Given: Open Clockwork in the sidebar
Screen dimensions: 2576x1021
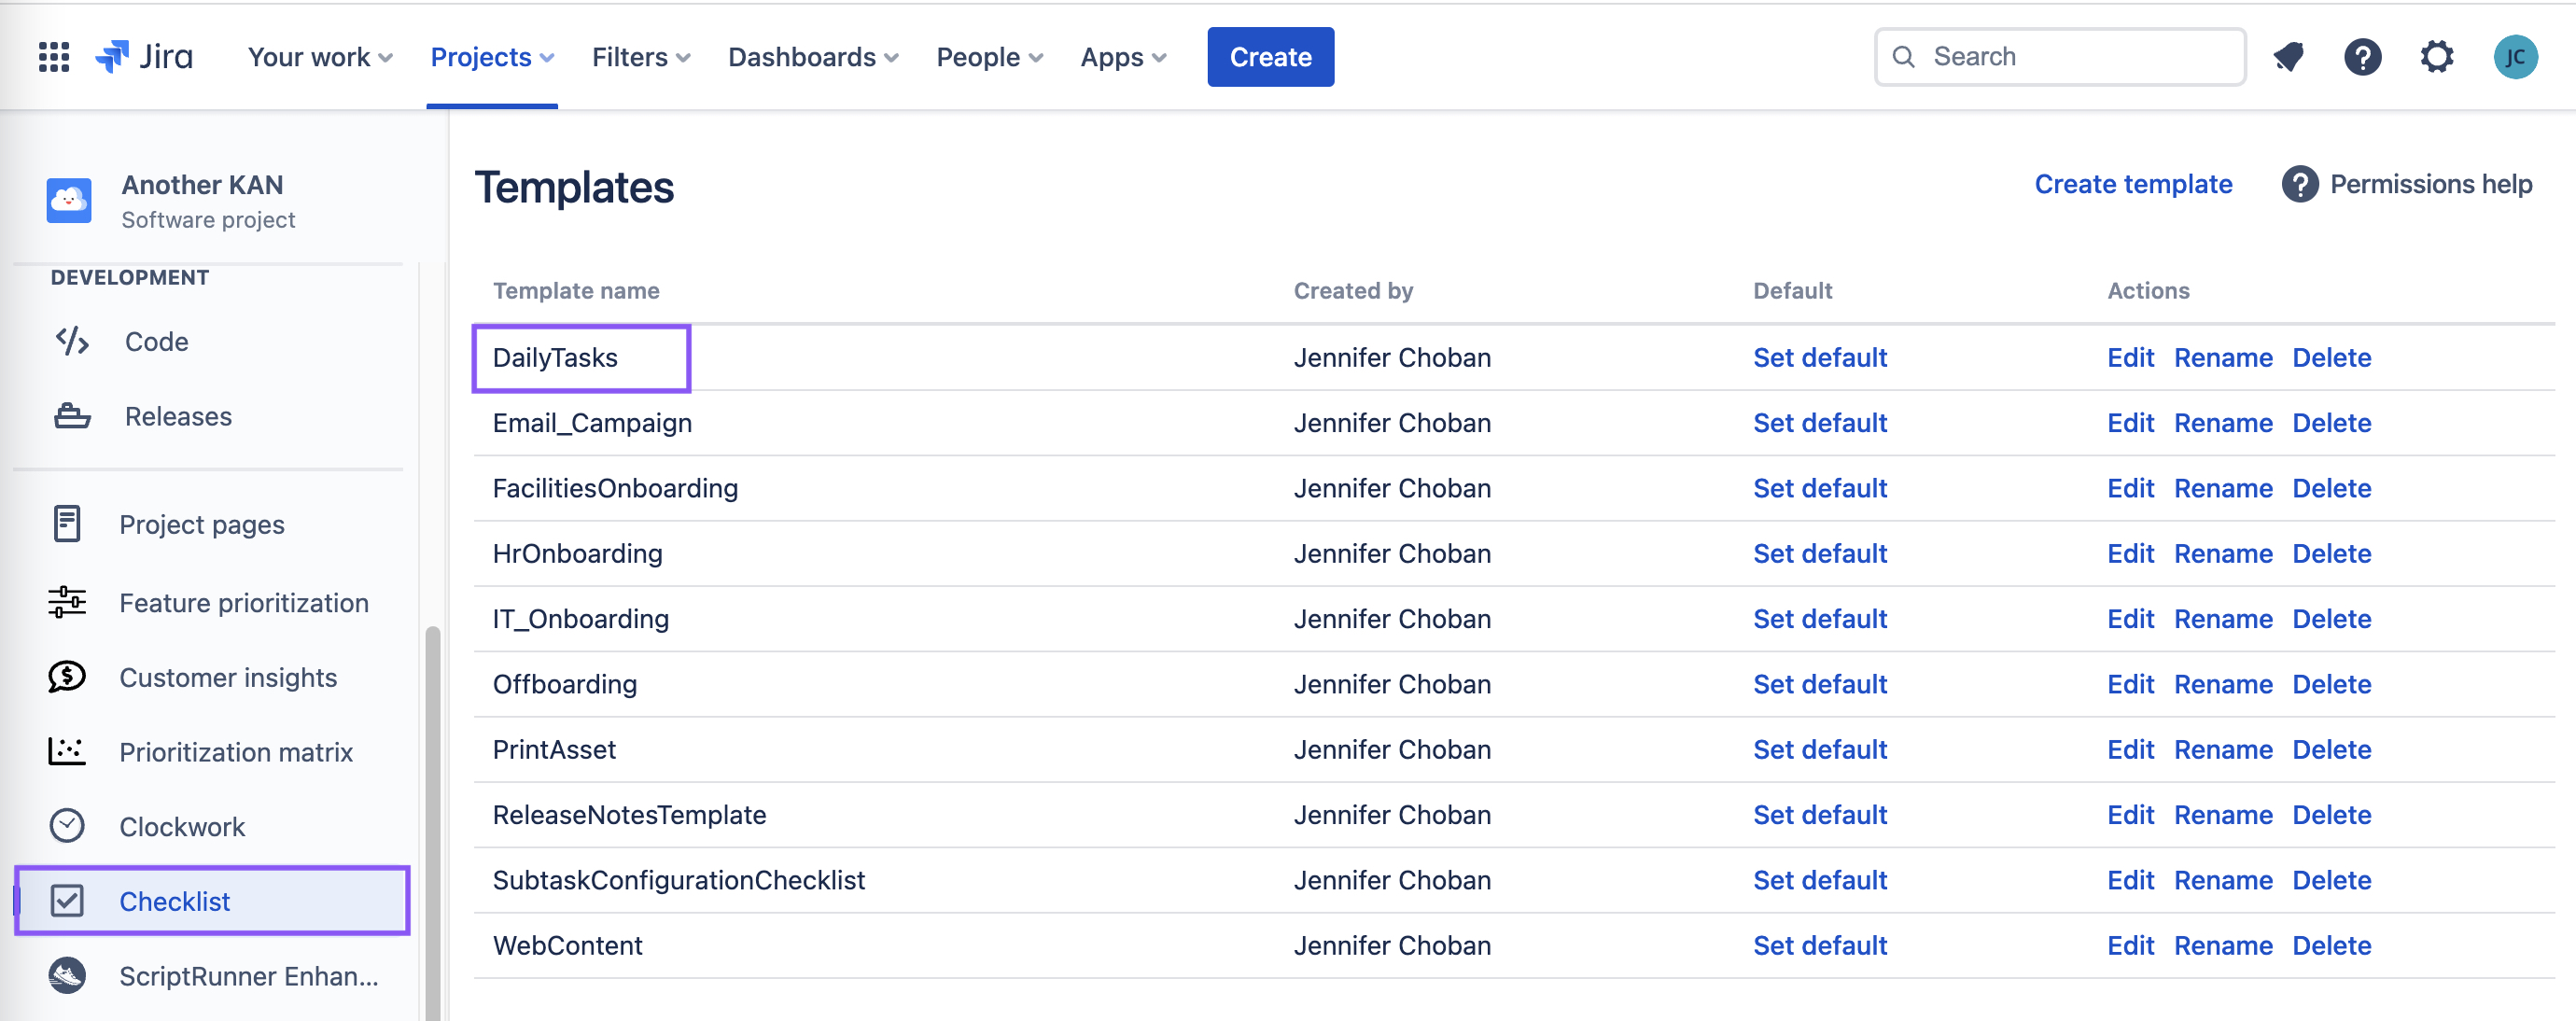Looking at the screenshot, I should click(181, 826).
